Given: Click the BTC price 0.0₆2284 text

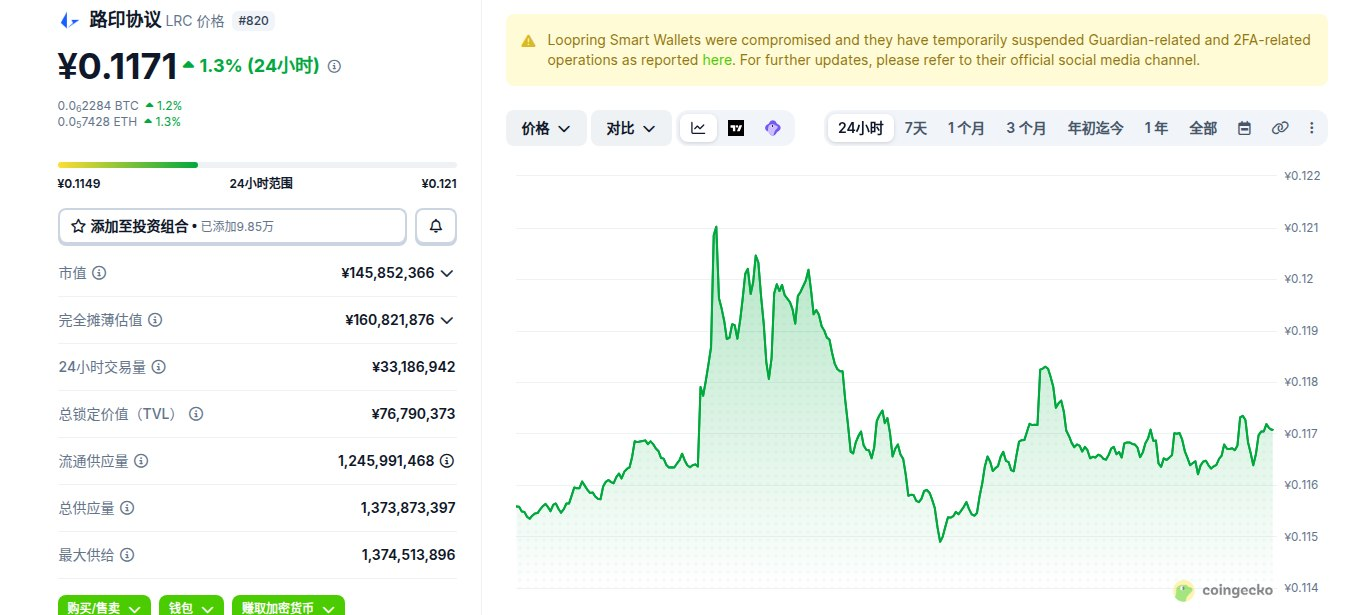Looking at the screenshot, I should coord(98,105).
